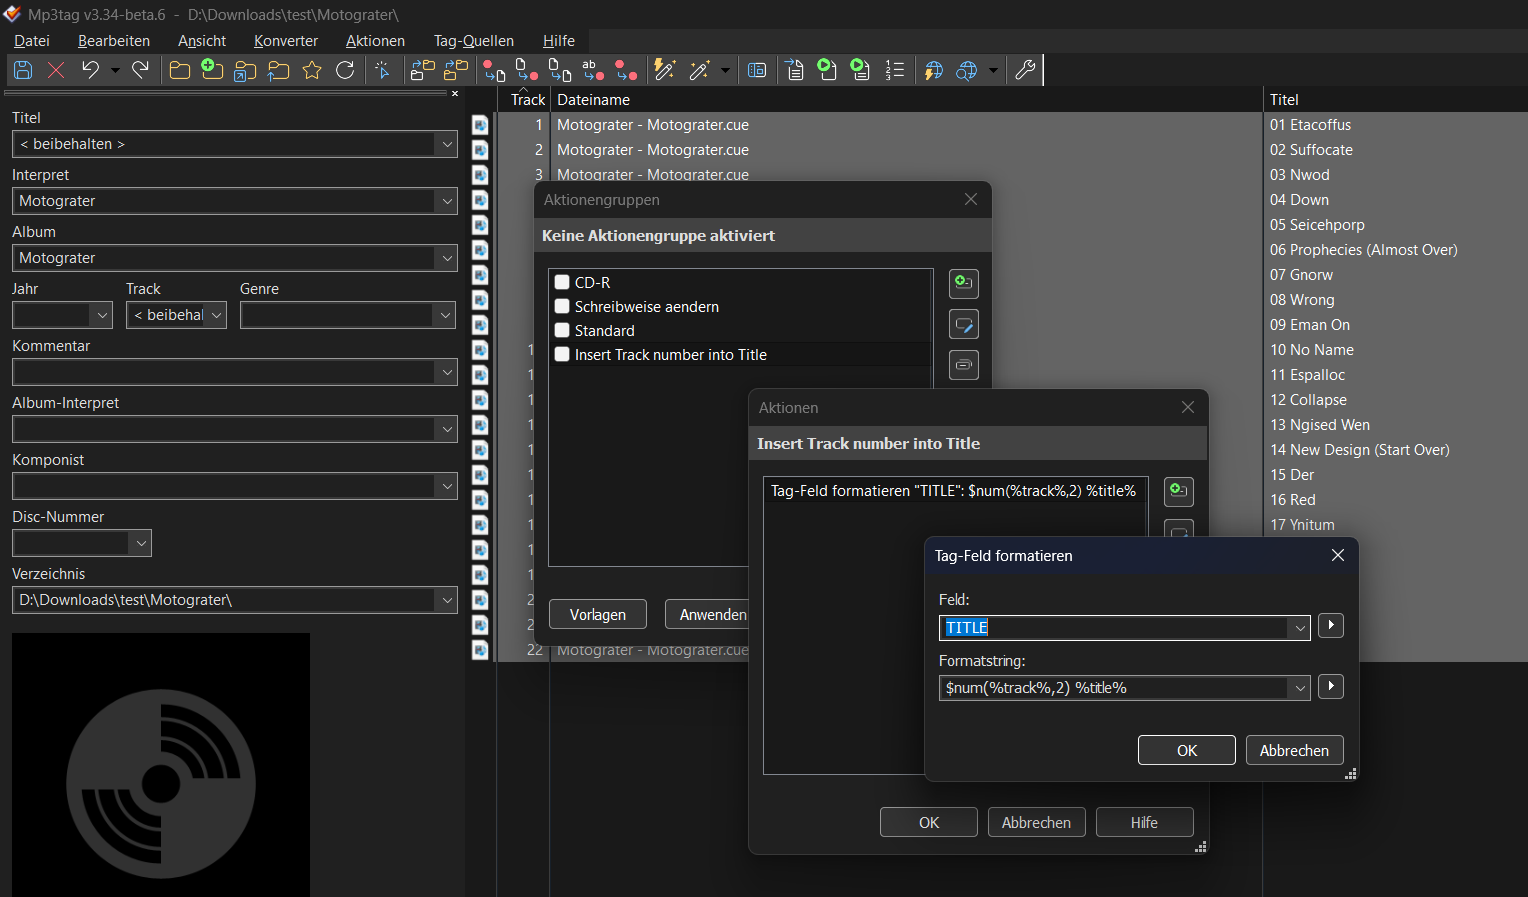Click the Refresh toolbar icon
The width and height of the screenshot is (1528, 897).
tap(345, 70)
